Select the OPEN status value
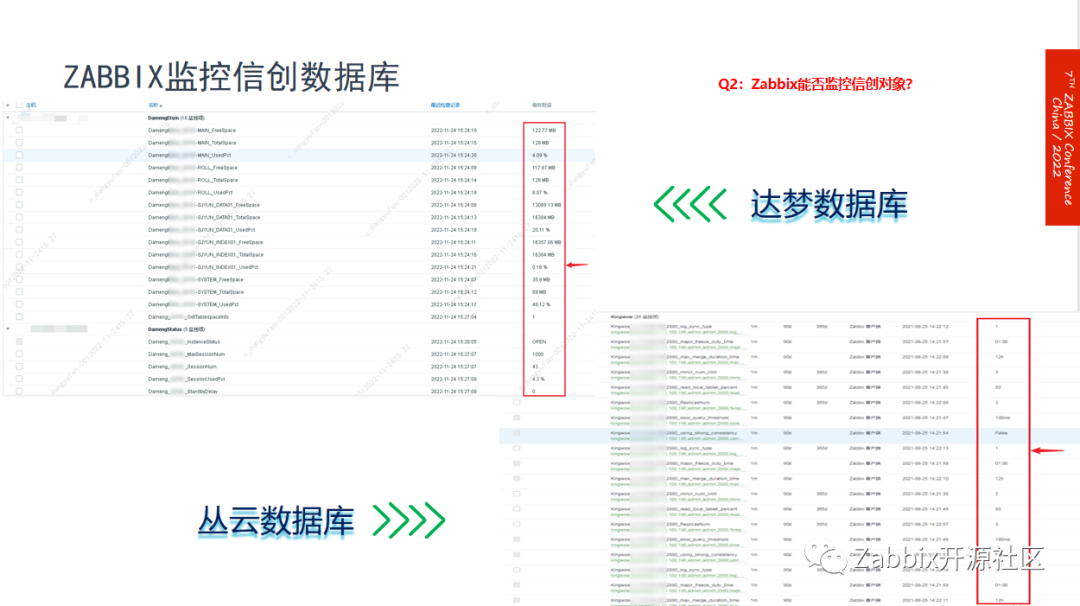The width and height of the screenshot is (1080, 606). (x=539, y=342)
